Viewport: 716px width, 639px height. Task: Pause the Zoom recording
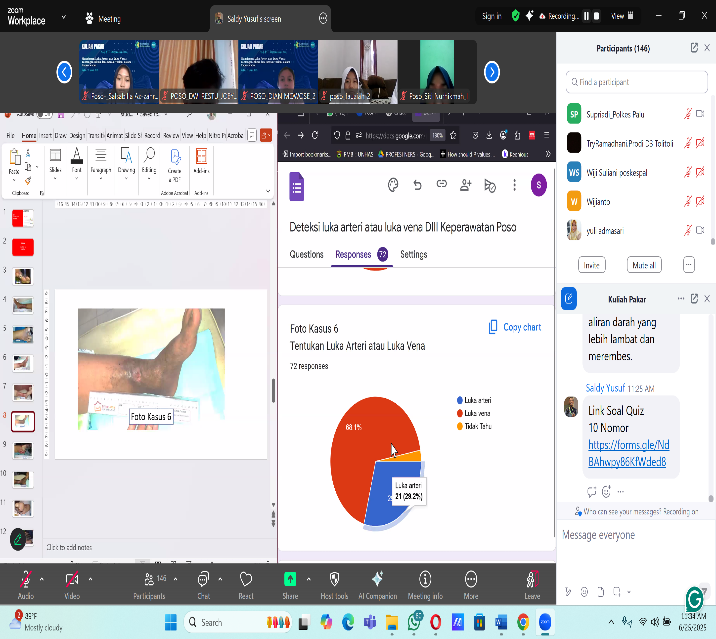(x=586, y=16)
